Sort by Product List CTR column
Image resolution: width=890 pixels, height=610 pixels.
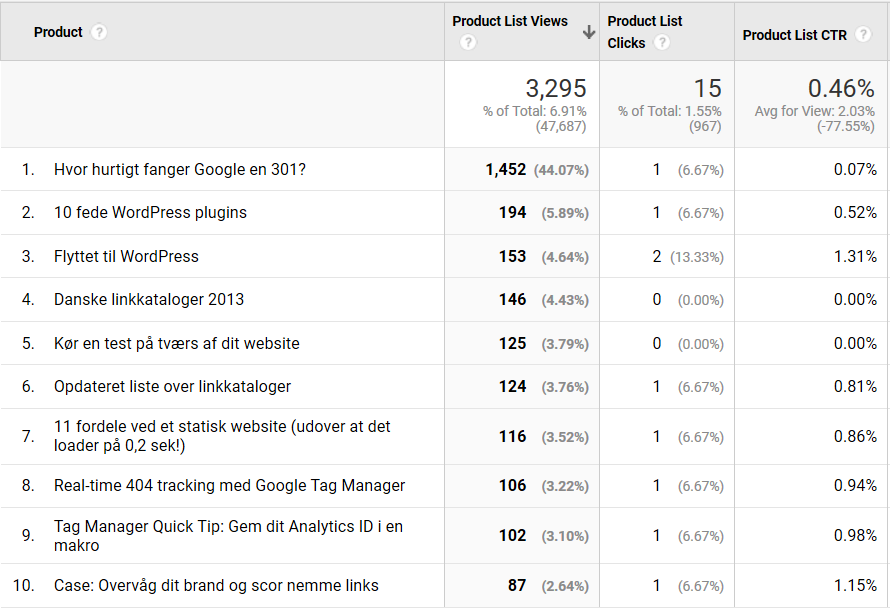pyautogui.click(x=794, y=35)
